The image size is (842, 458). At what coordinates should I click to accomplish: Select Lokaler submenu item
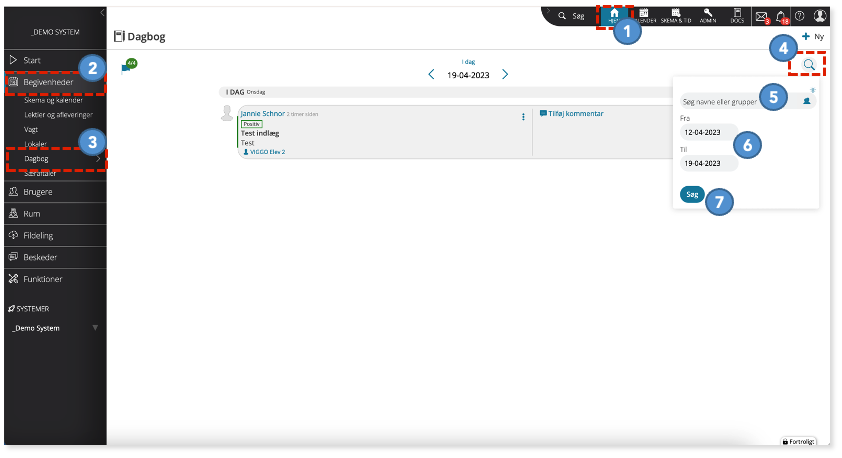click(35, 144)
